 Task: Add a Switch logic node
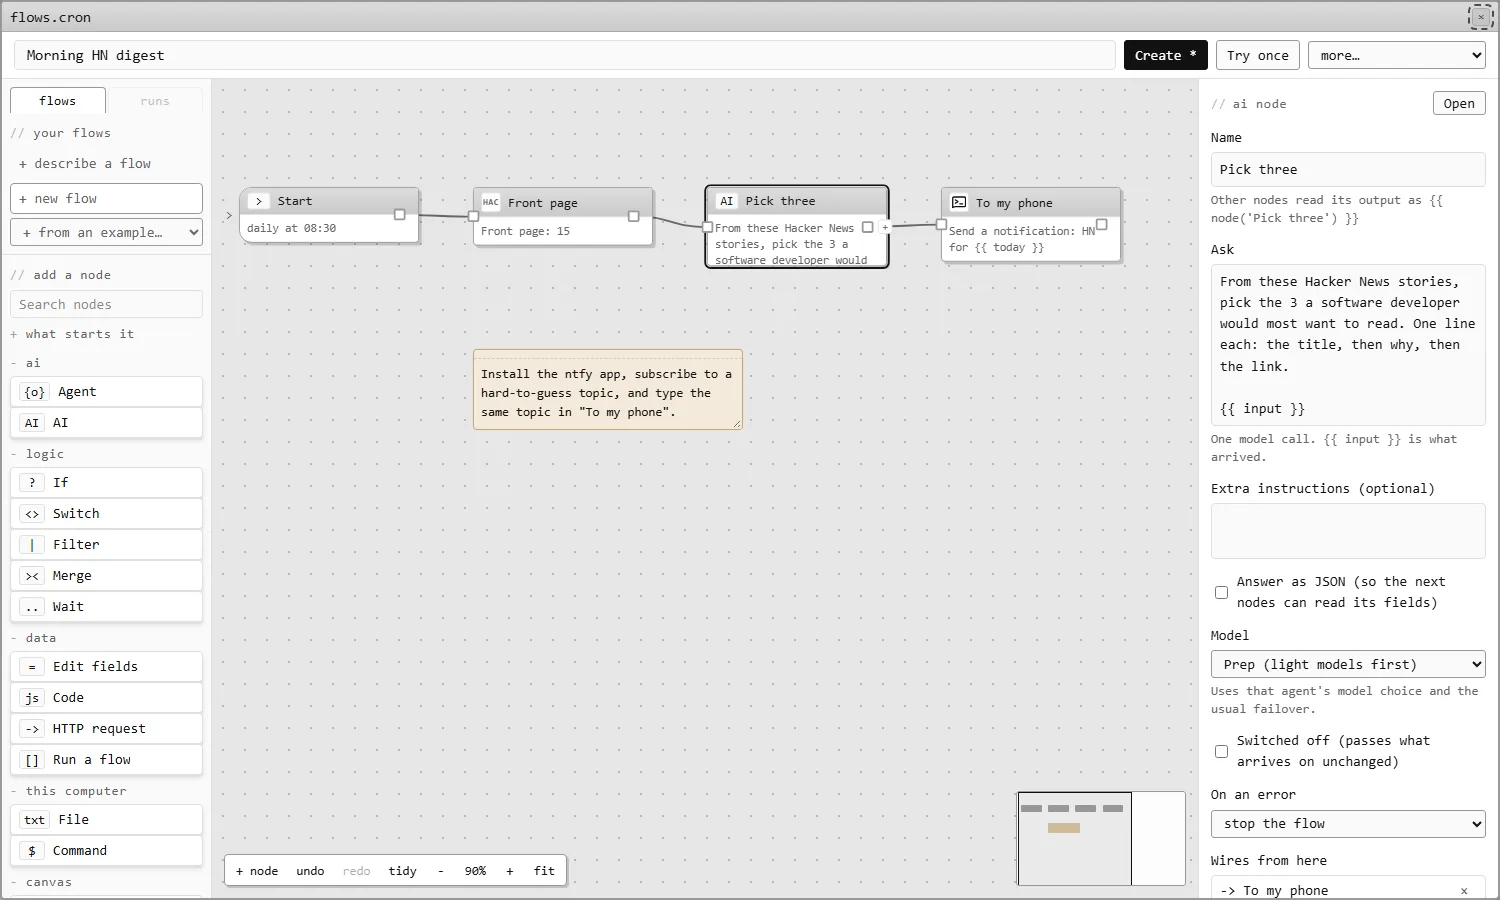click(x=106, y=514)
